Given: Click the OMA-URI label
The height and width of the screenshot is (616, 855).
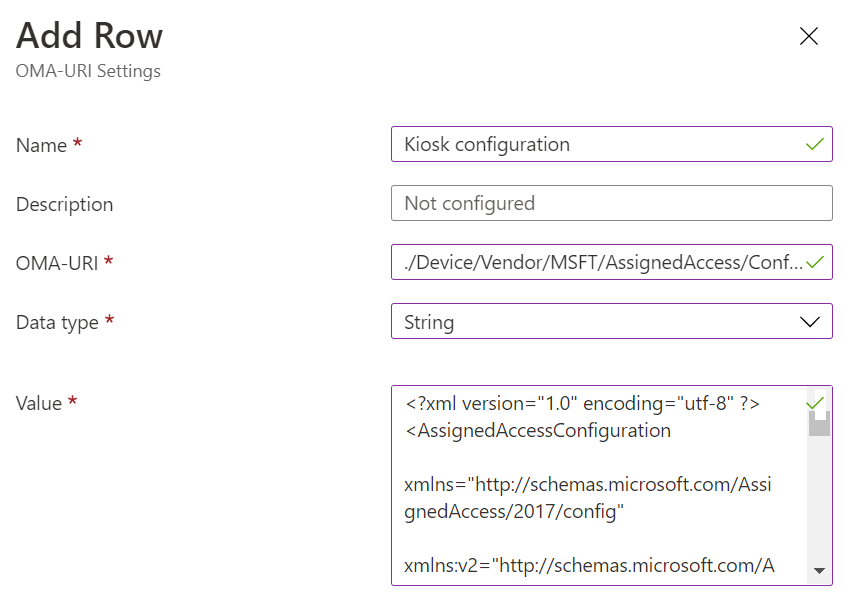Looking at the screenshot, I should tap(58, 263).
